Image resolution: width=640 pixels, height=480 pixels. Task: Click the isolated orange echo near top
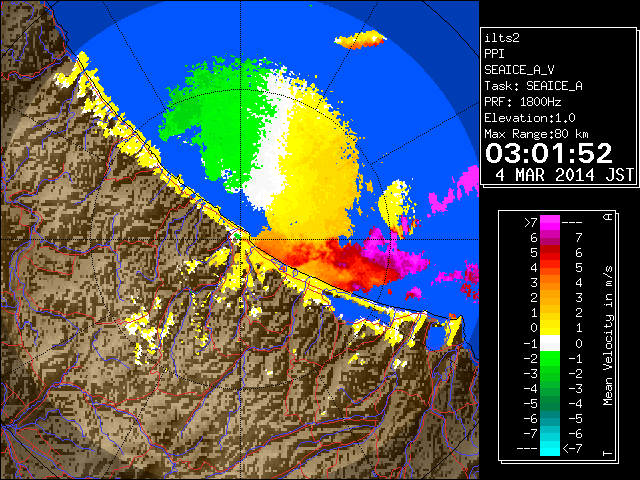[x=360, y=40]
